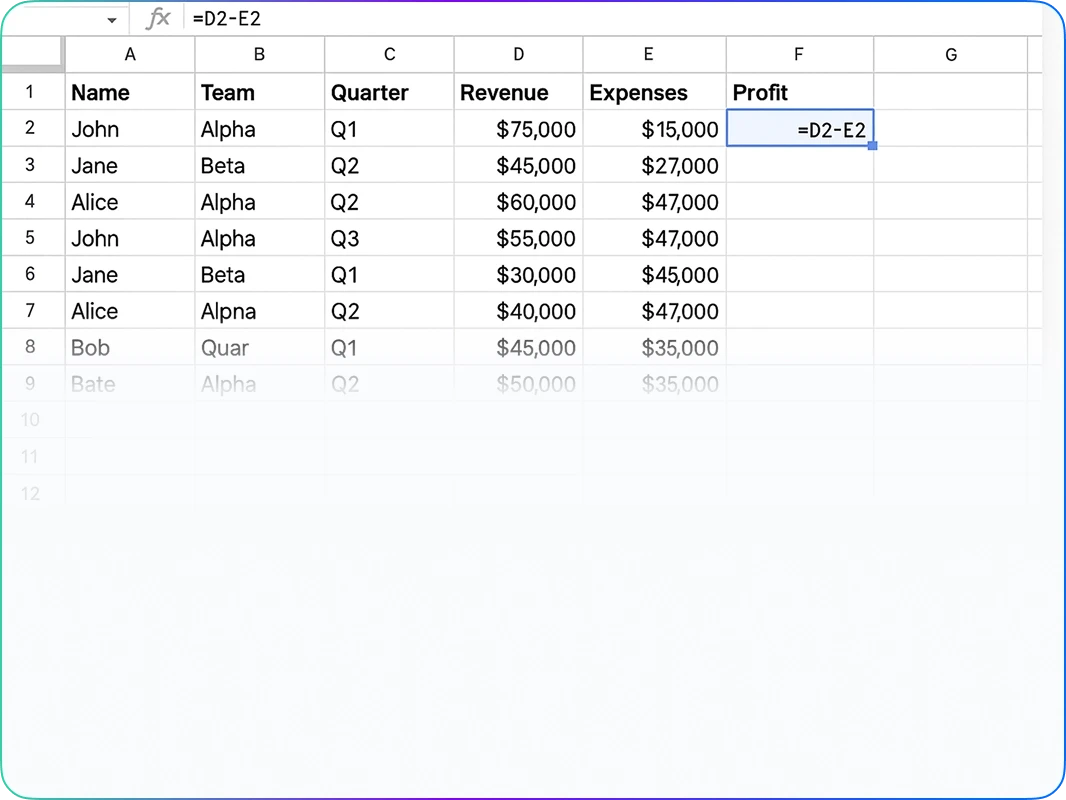
Task: Click row 1 header number
Action: click(x=31, y=92)
